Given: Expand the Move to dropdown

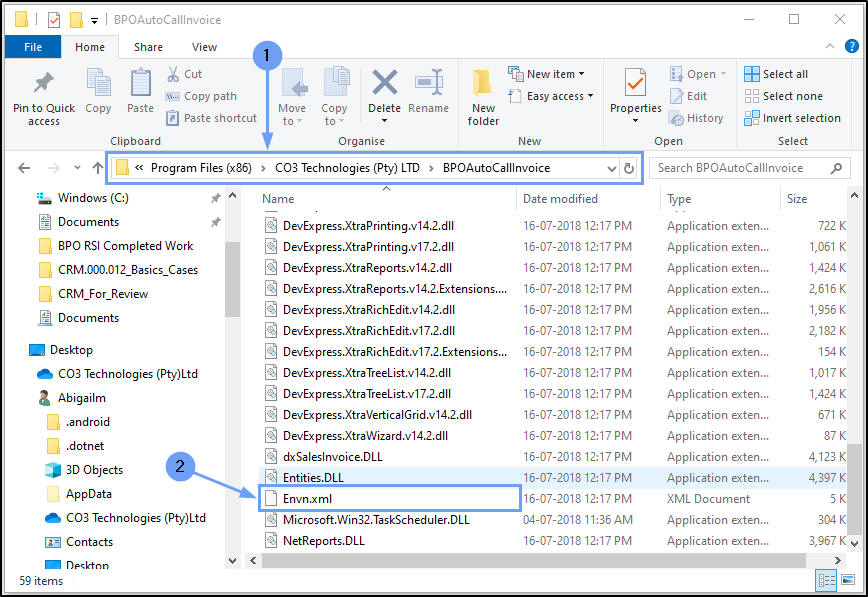Looking at the screenshot, I should [292, 115].
